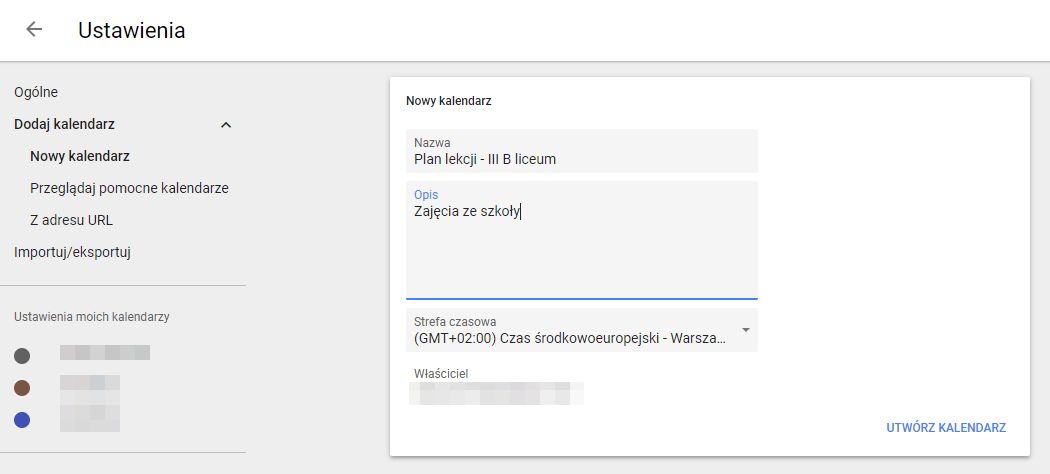Select the blue calendar color dot
Screen dimensions: 1050x474
[22, 420]
